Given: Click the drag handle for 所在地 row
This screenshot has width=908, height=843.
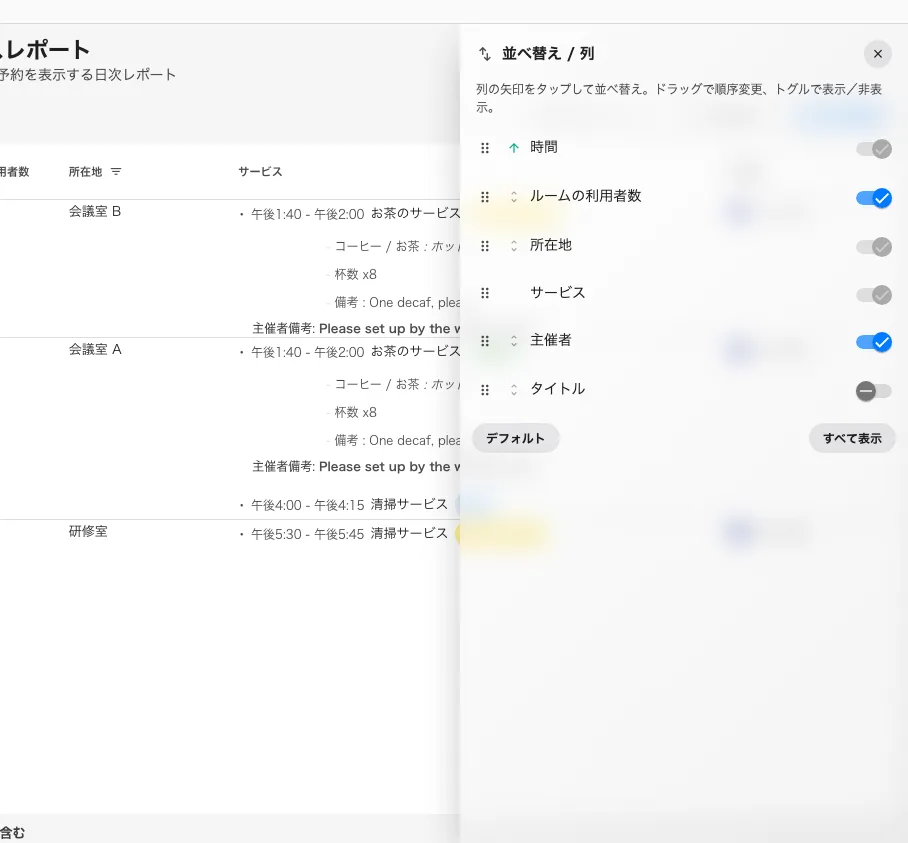Looking at the screenshot, I should [485, 246].
